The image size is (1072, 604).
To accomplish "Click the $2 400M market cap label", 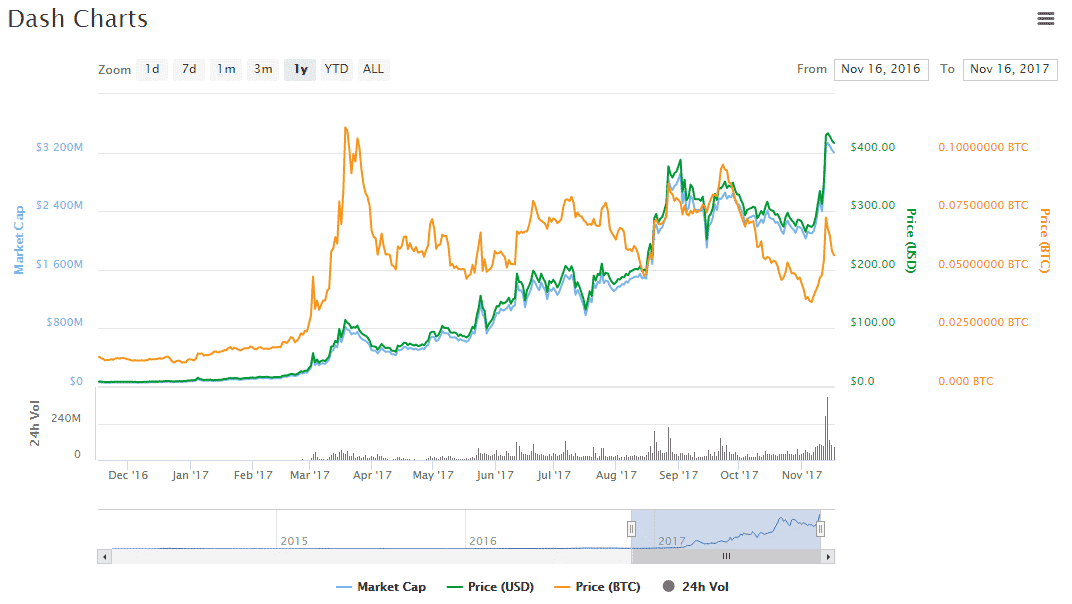I will click(x=59, y=205).
